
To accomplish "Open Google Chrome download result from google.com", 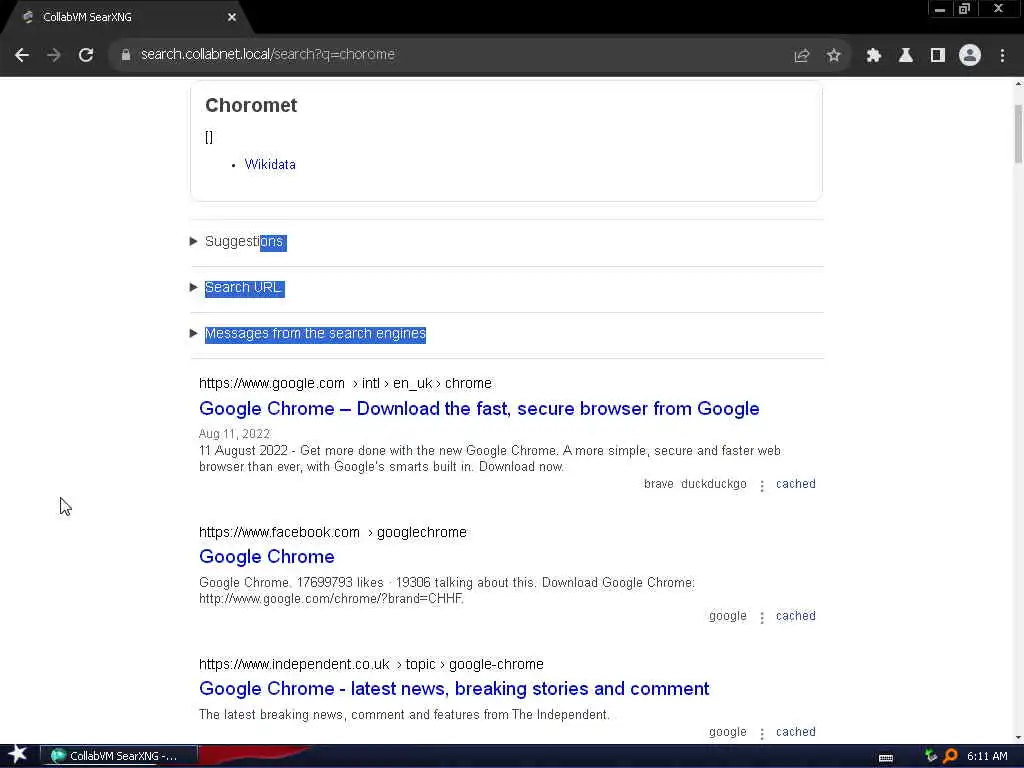I will (x=479, y=409).
